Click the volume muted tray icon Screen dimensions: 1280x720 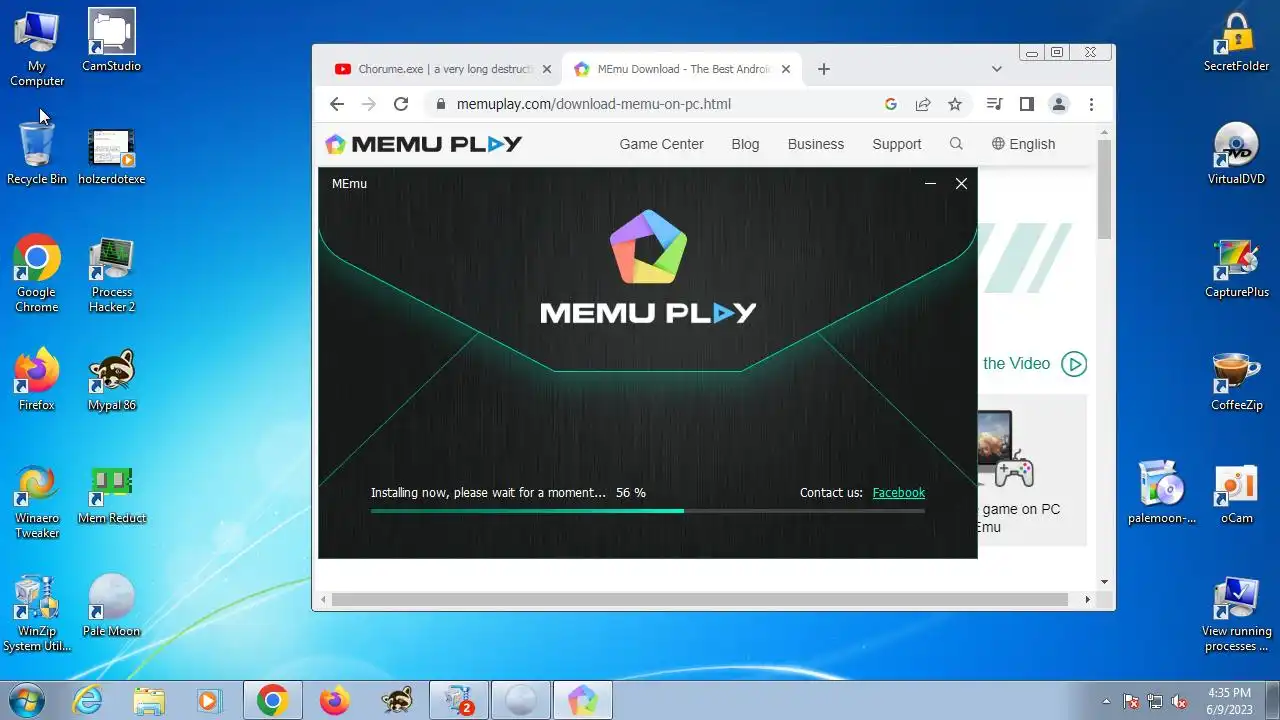click(x=1180, y=701)
